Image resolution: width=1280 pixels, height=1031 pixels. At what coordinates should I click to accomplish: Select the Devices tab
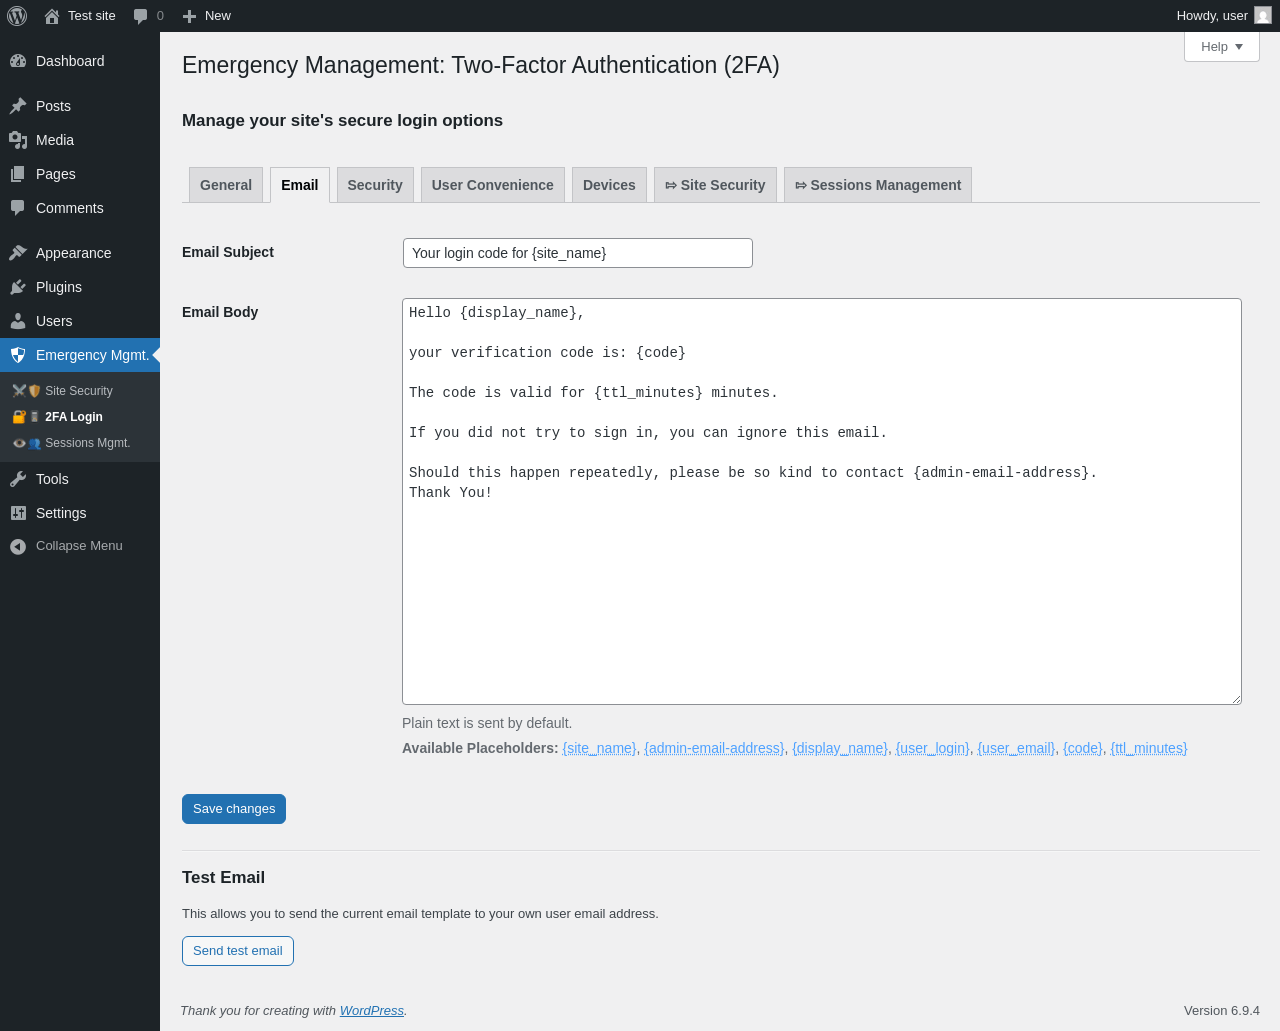pos(609,185)
